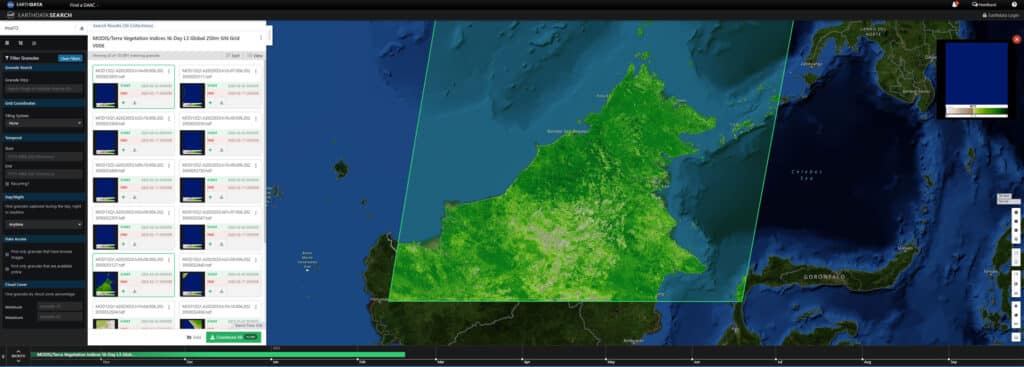Click the green Download All button

click(233, 337)
